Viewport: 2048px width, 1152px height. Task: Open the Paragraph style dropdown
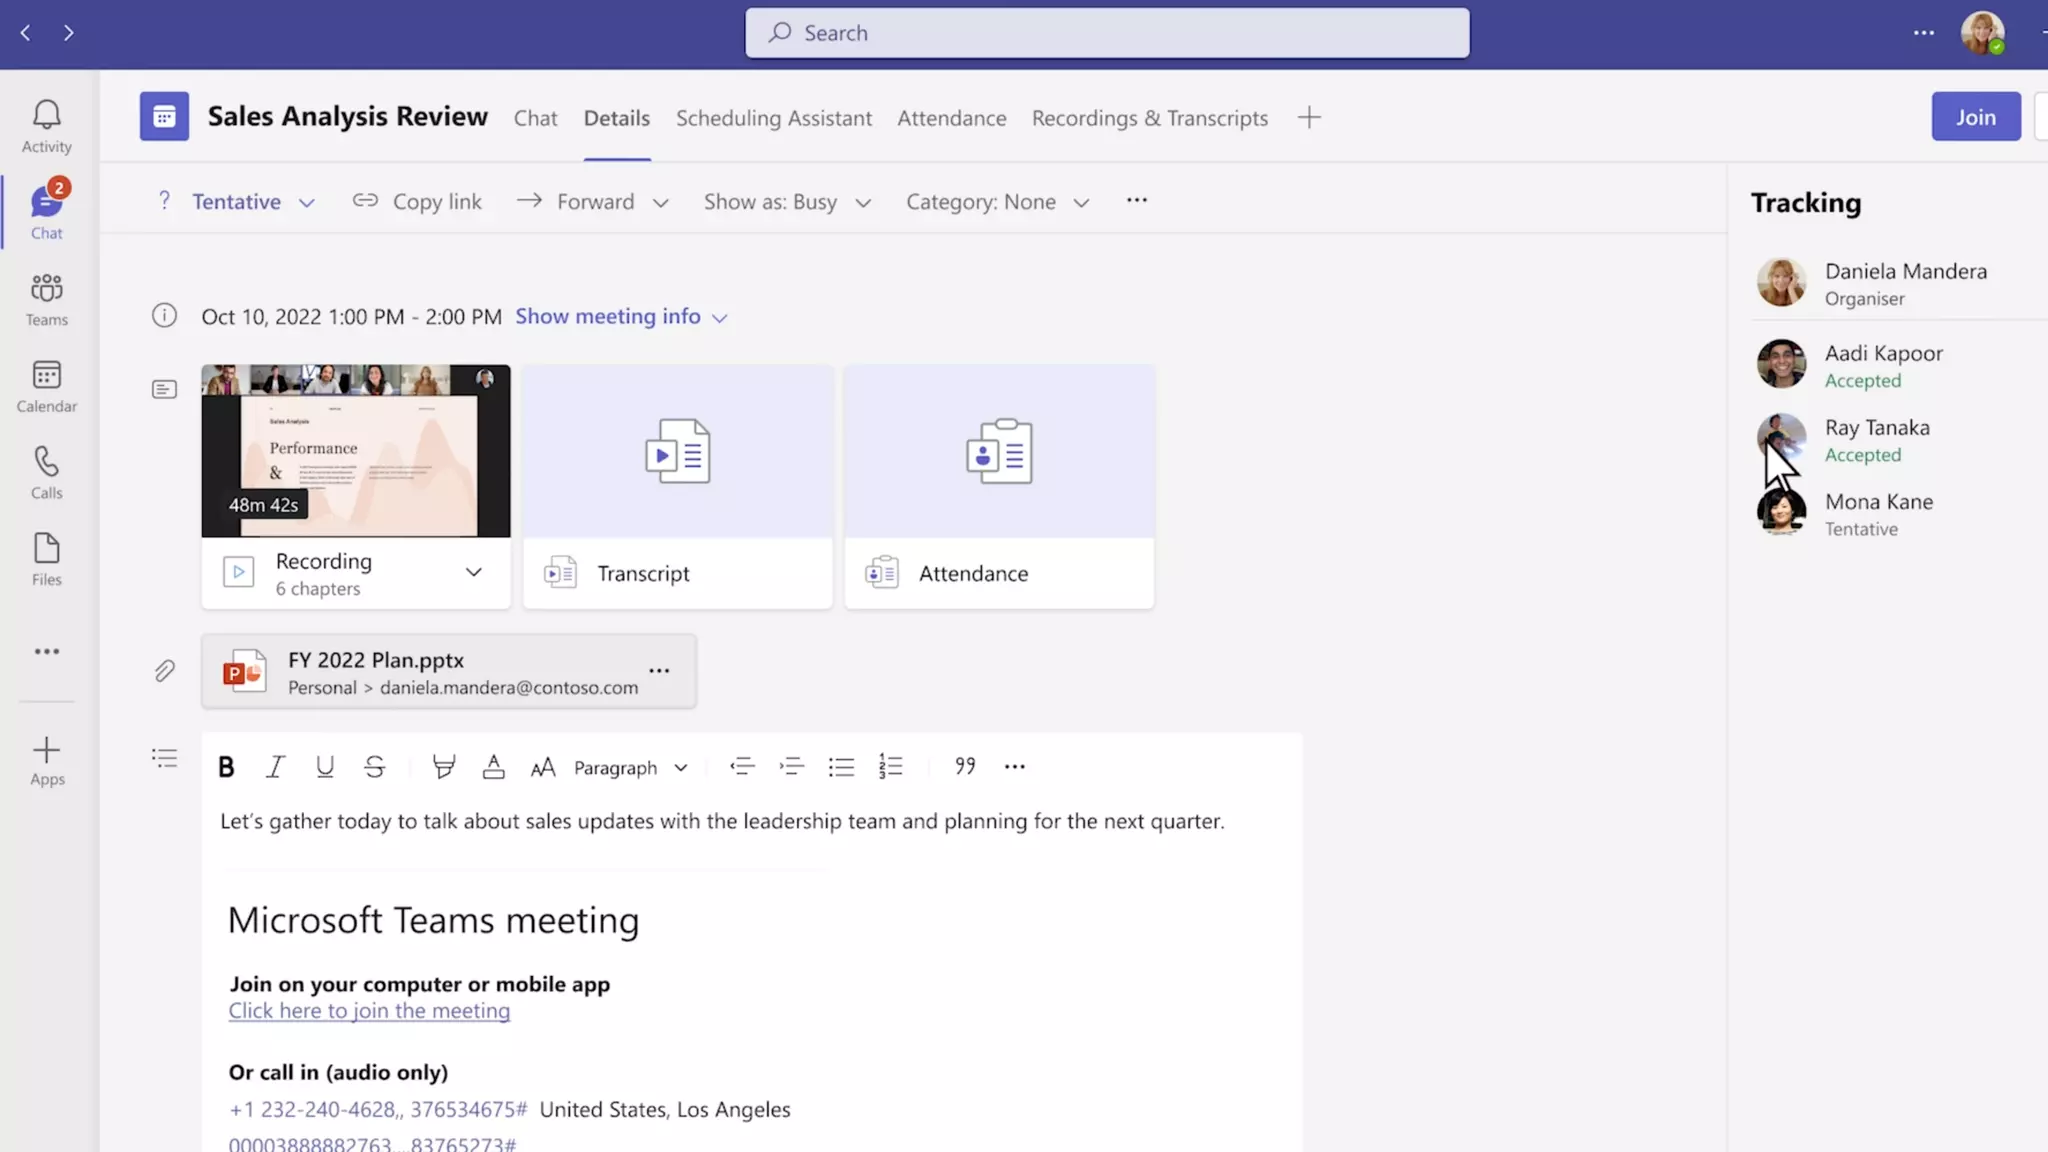pos(630,768)
